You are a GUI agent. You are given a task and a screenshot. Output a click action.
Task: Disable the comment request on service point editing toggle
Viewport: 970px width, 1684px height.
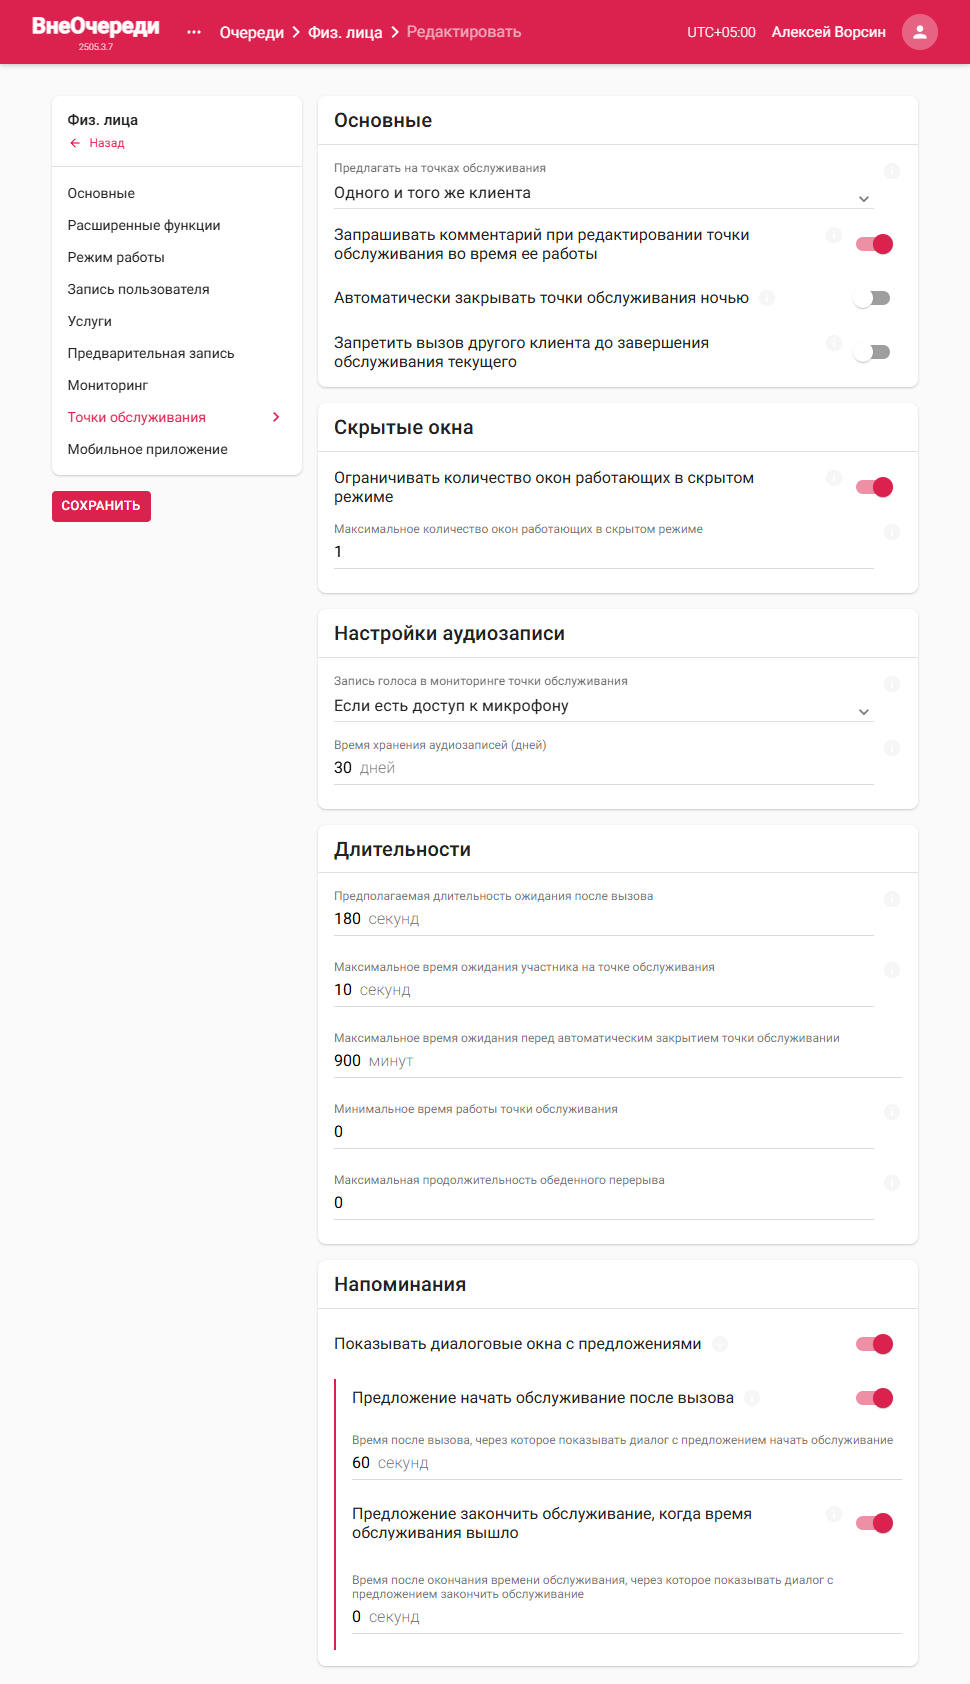pos(874,244)
